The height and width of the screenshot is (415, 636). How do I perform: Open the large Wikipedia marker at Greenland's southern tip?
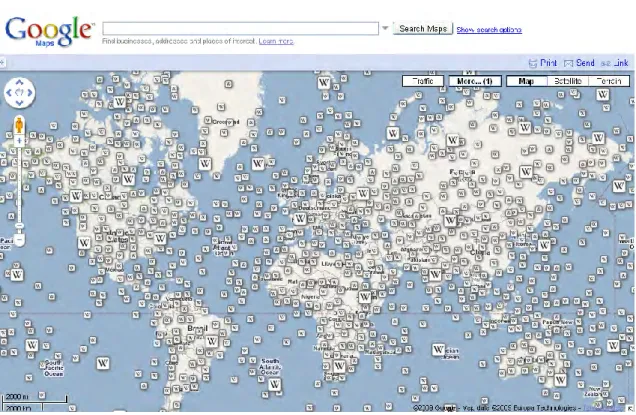pos(205,163)
